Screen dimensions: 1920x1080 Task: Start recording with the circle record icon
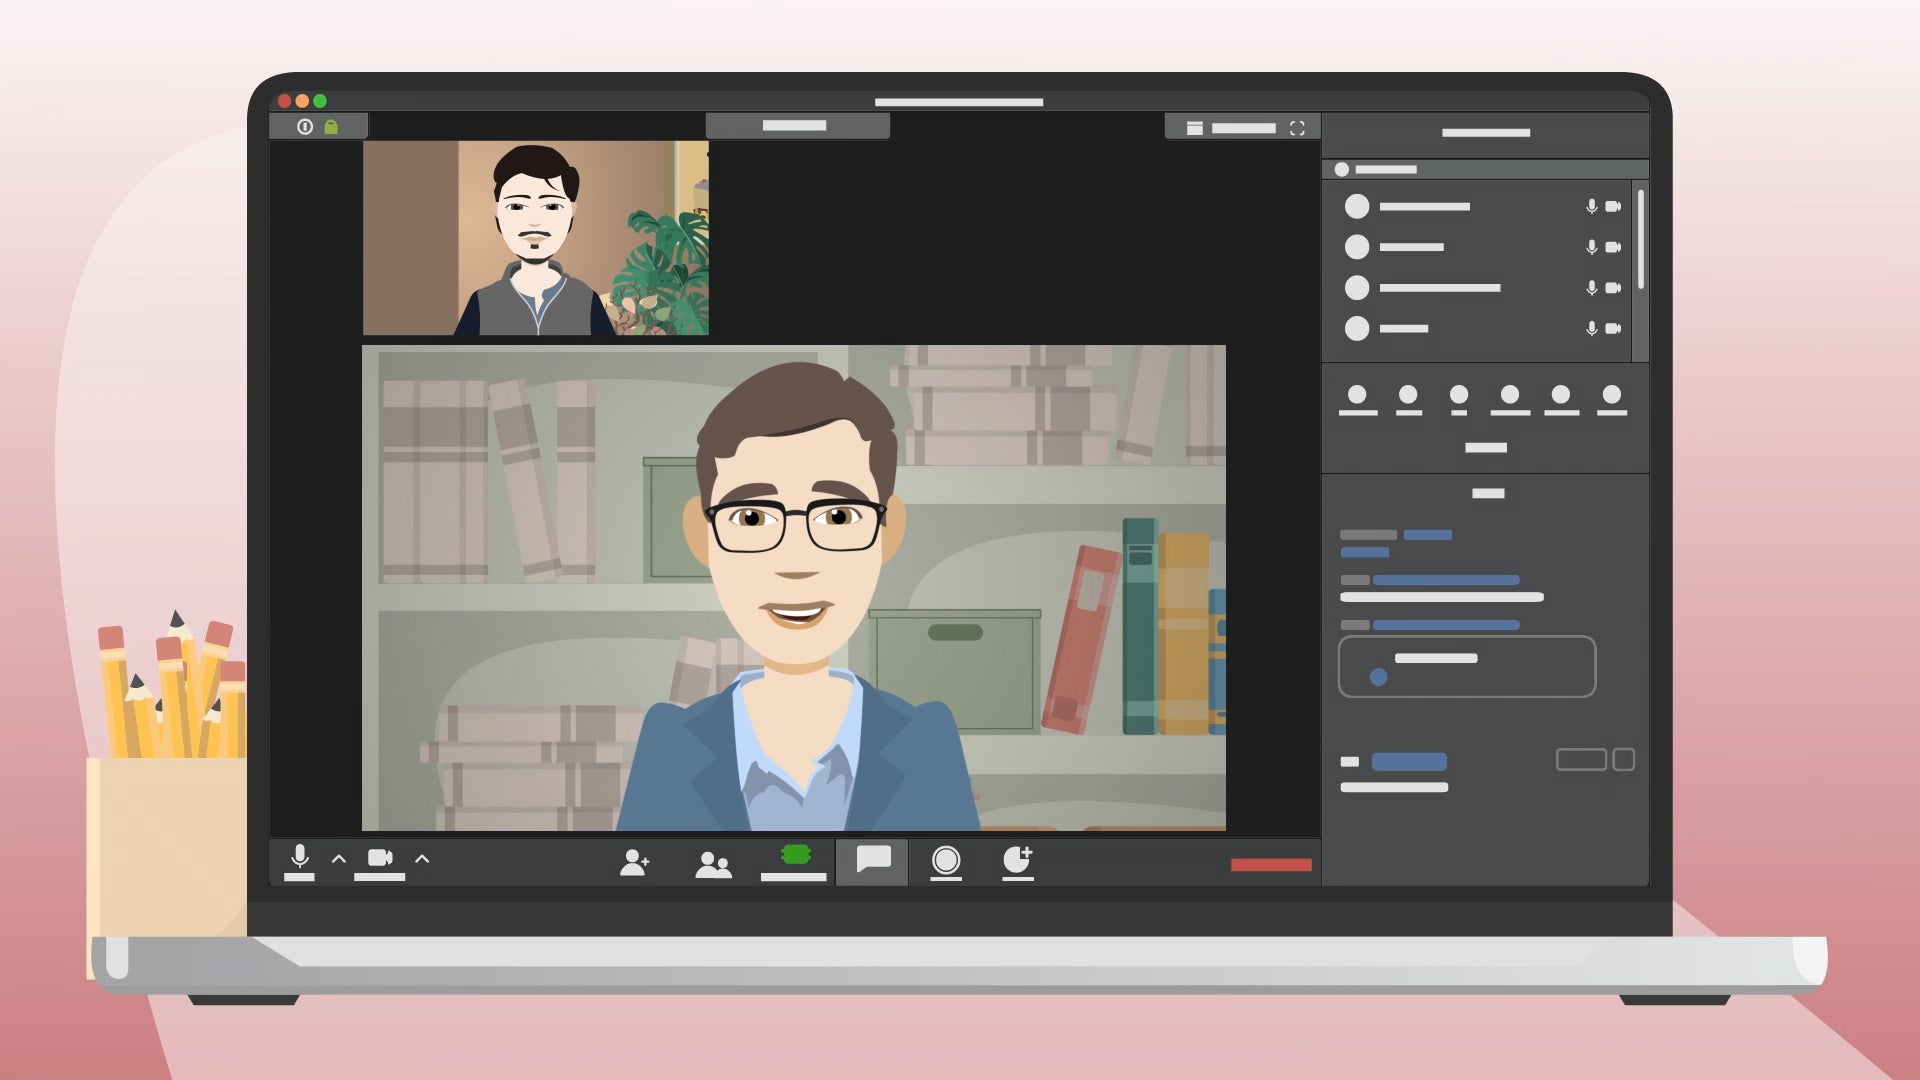tap(946, 862)
